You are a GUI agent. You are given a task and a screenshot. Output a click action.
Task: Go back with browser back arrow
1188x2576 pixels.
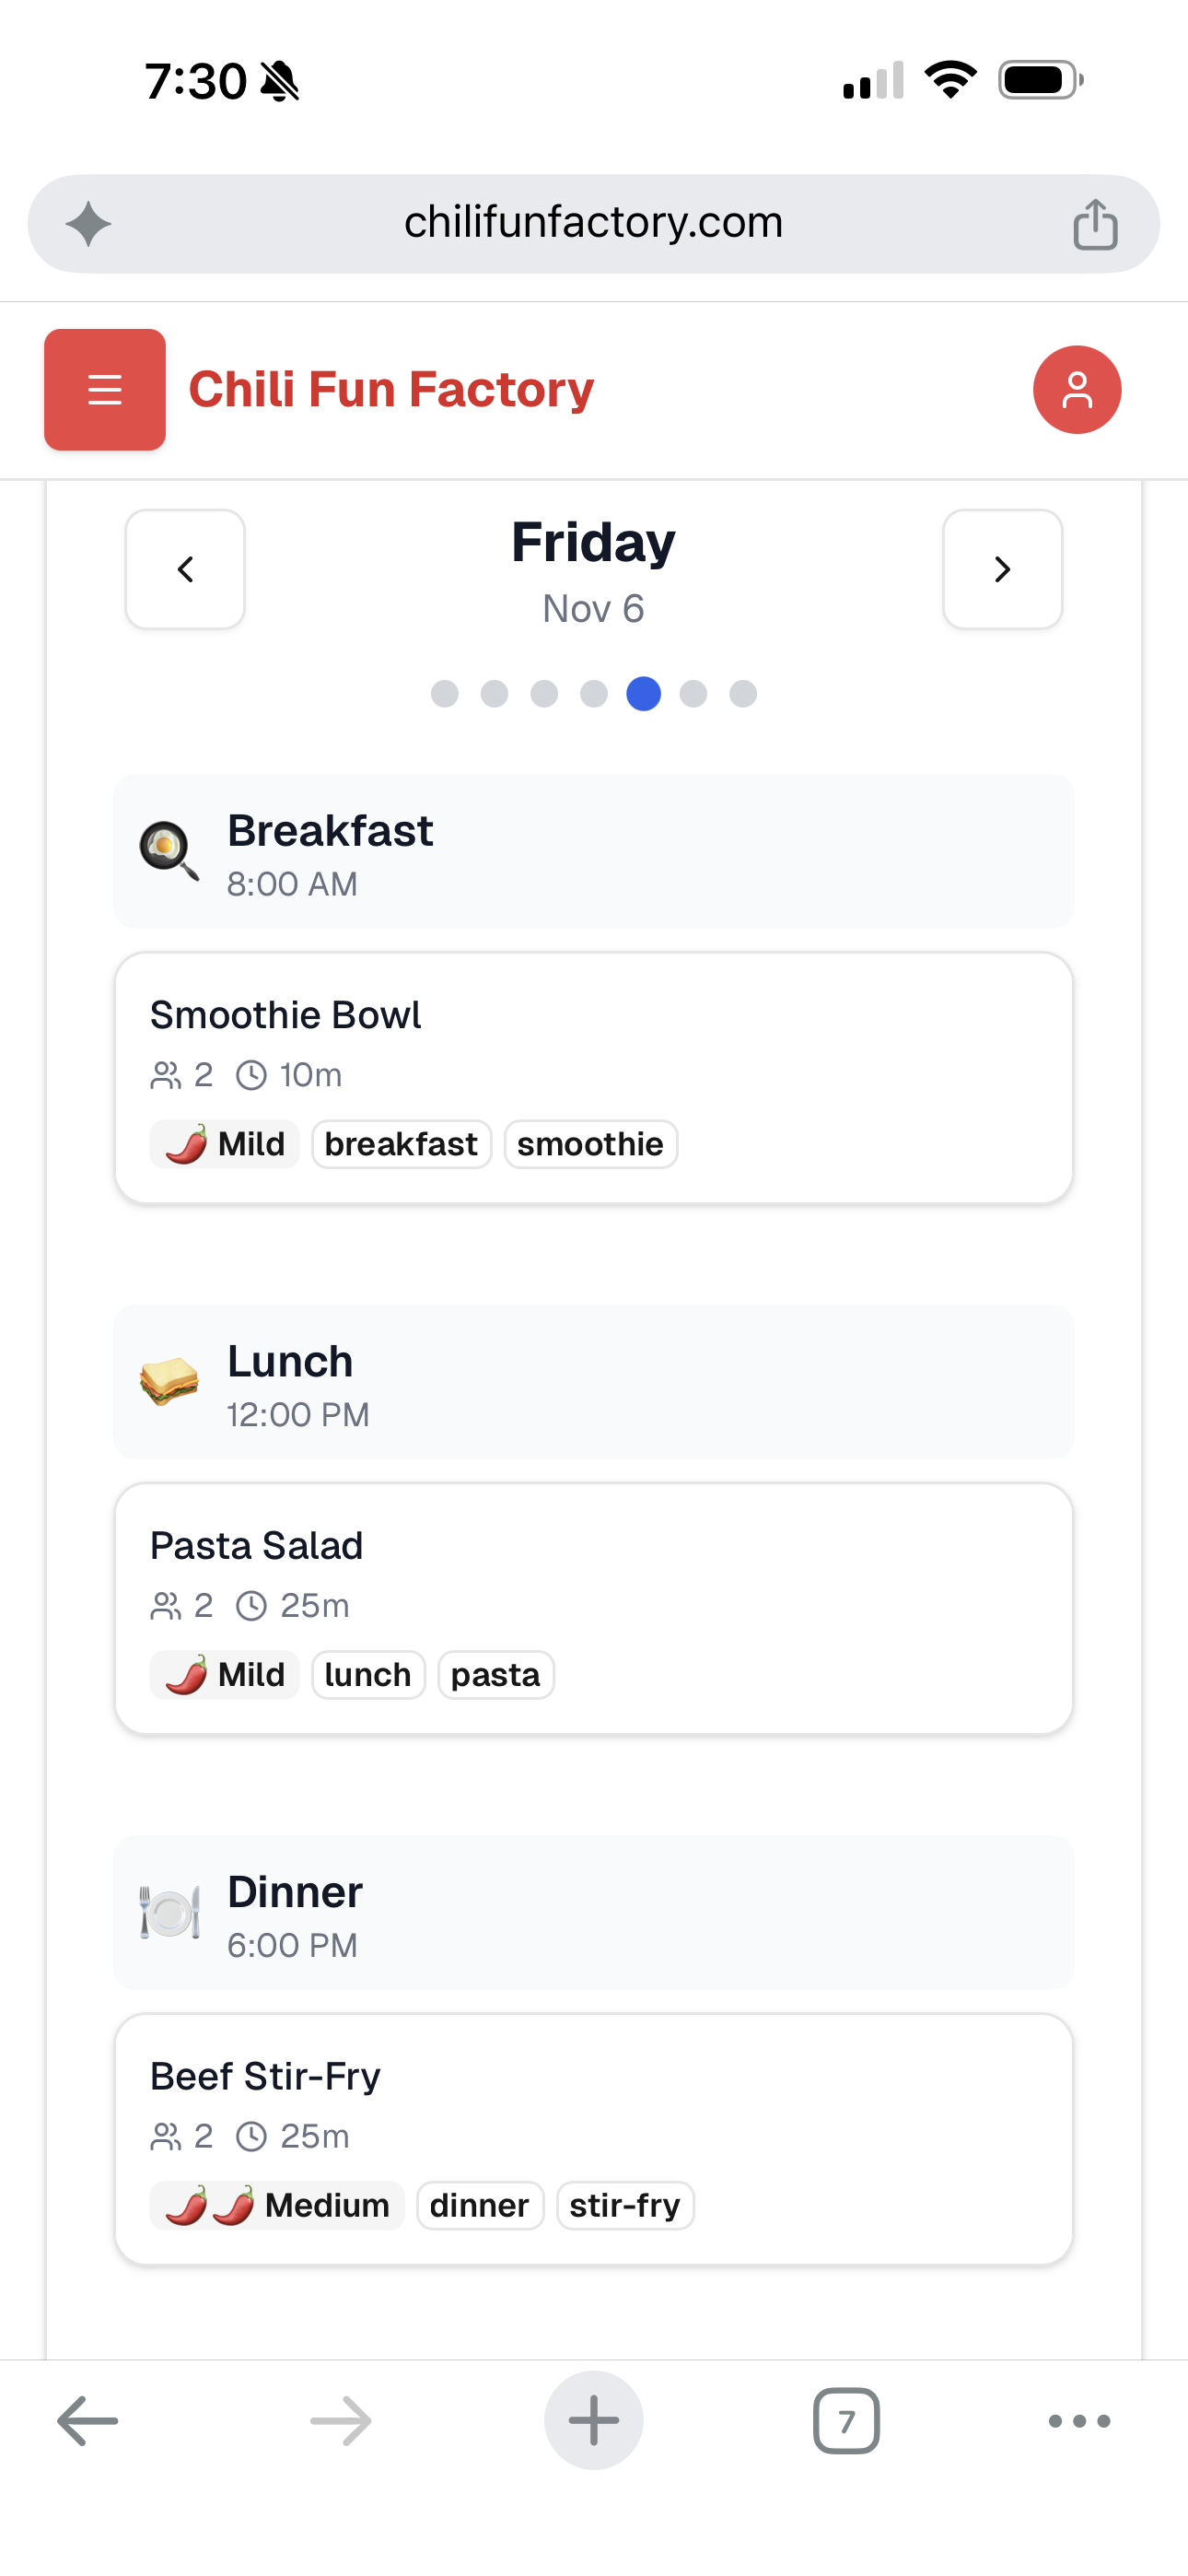pyautogui.click(x=88, y=2420)
